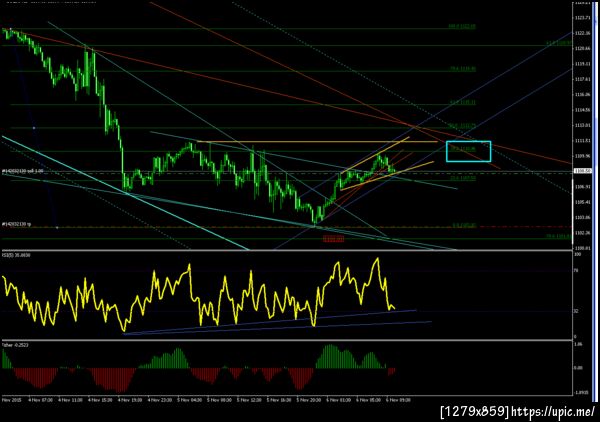The height and width of the screenshot is (422, 600).
Task: Click the 5 Nov 12:00 time label
Action: point(249,400)
